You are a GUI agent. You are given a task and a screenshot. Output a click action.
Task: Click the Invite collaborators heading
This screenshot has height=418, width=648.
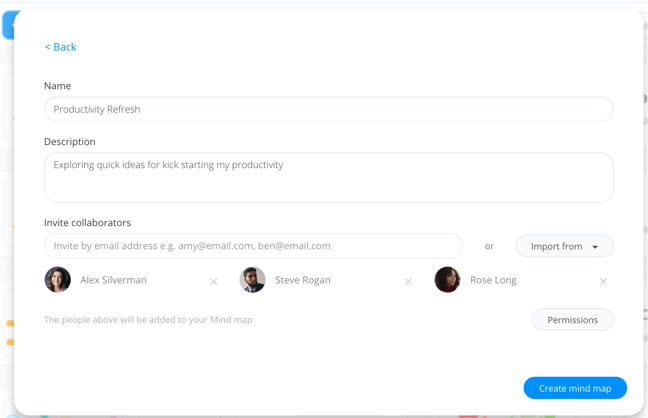coord(87,222)
